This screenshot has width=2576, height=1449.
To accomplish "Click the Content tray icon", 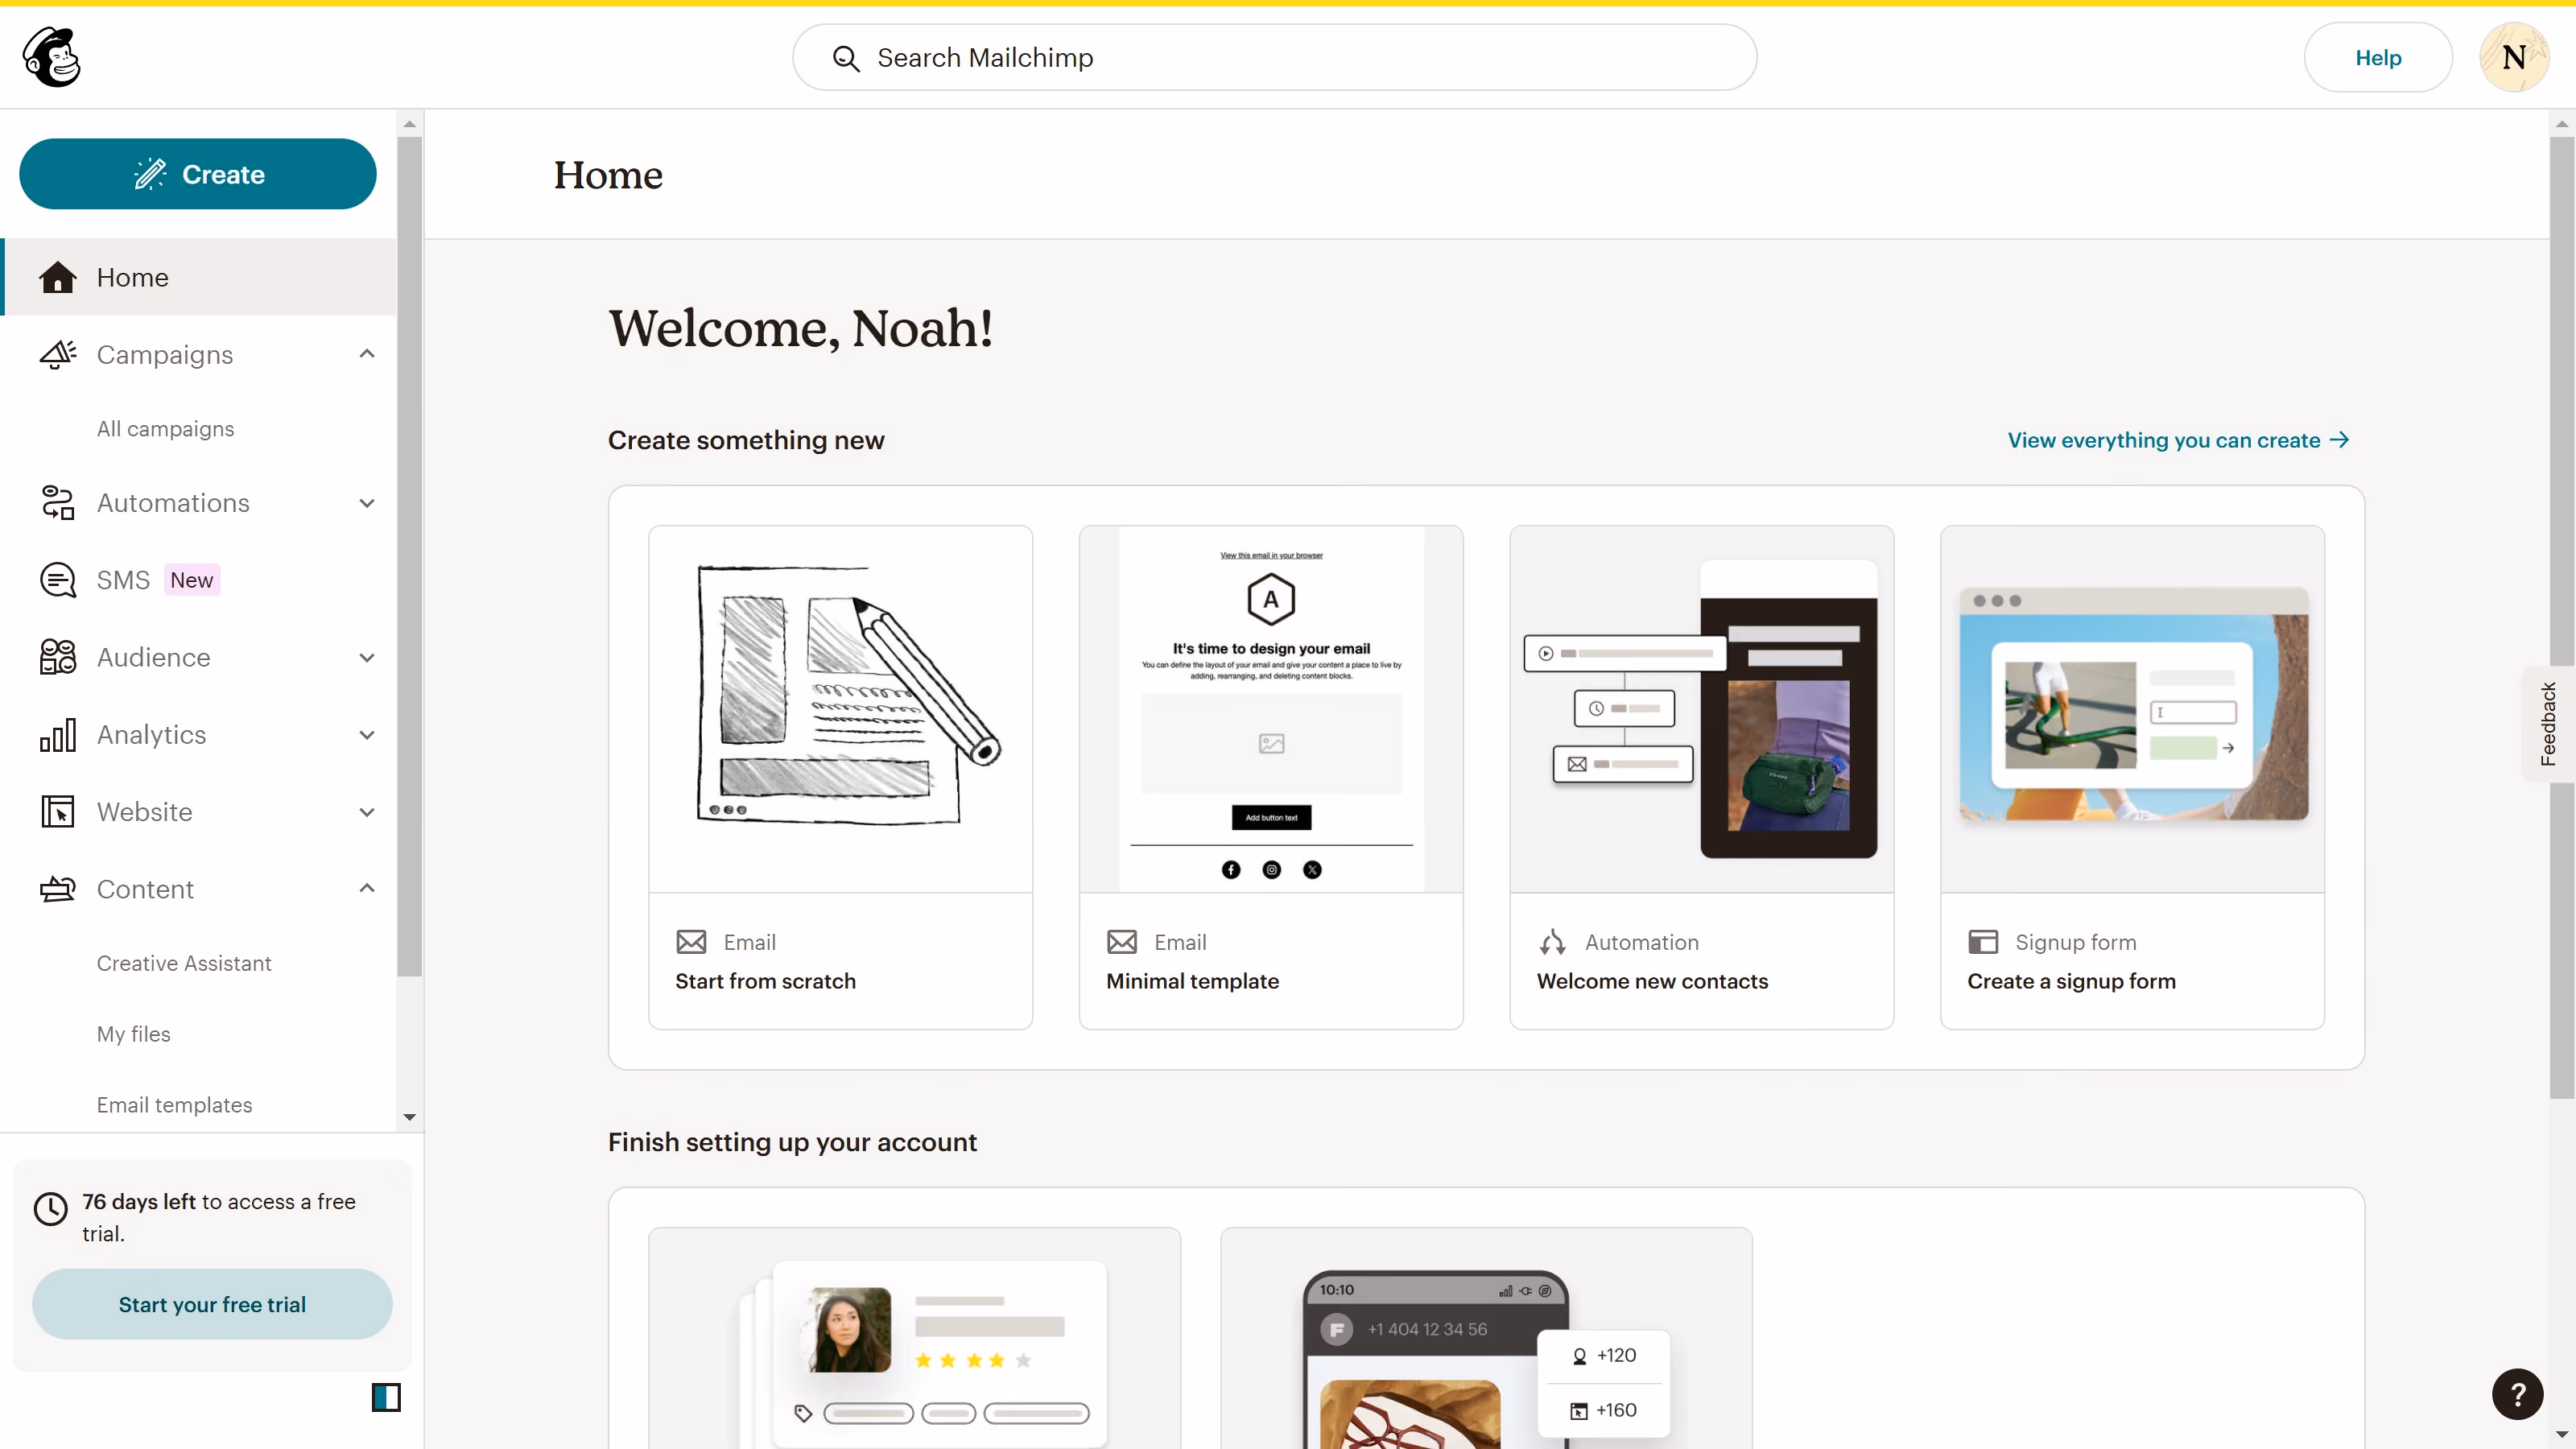I will 57,889.
